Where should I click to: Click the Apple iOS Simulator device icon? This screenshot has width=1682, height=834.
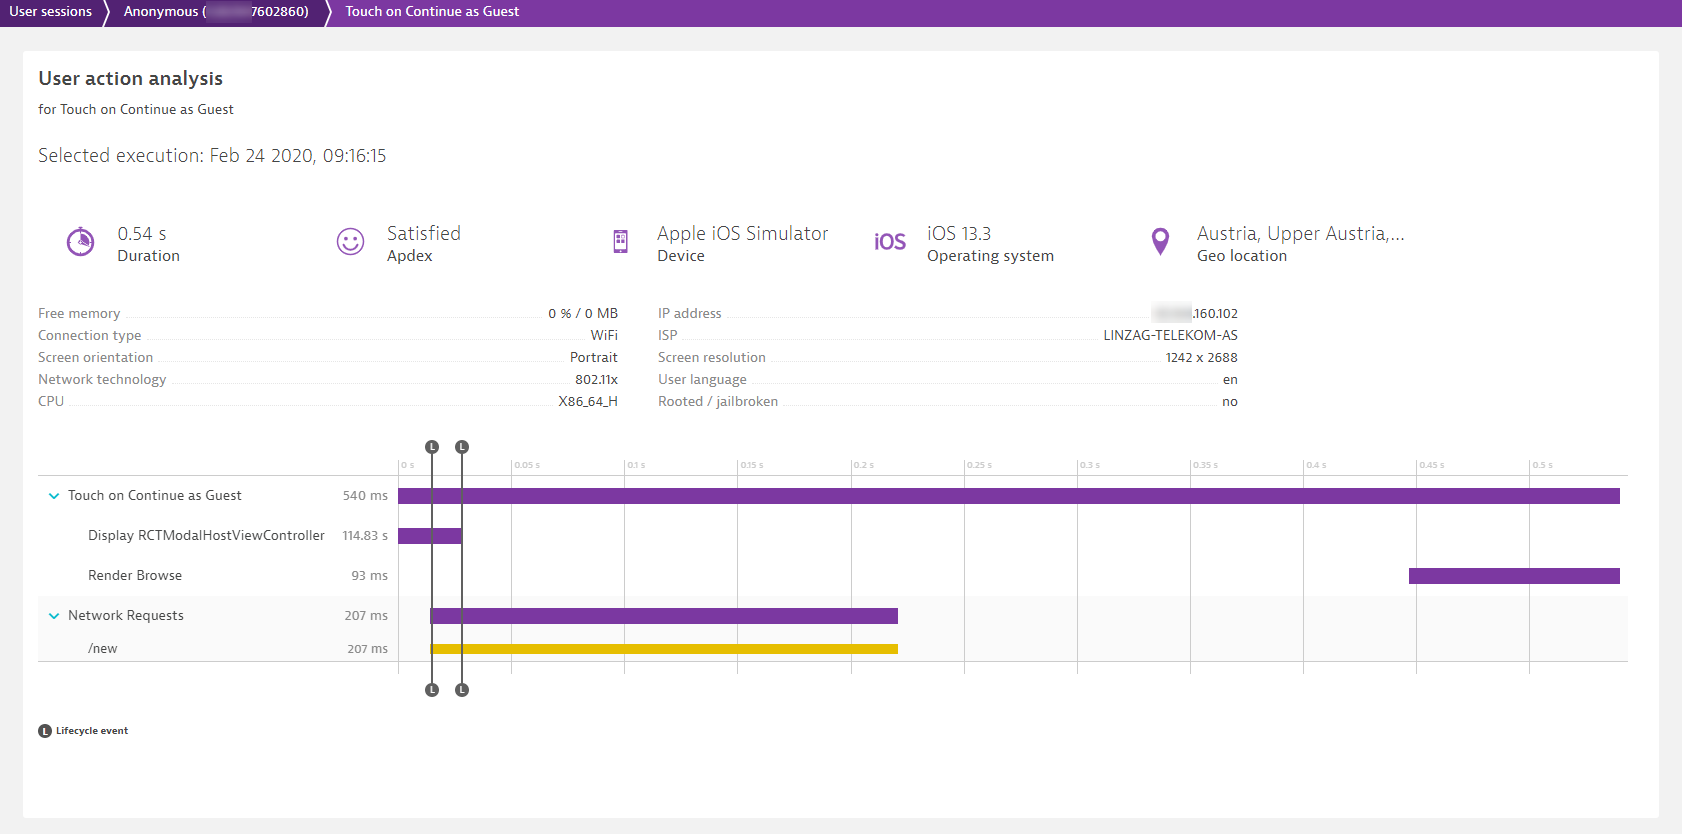[620, 242]
